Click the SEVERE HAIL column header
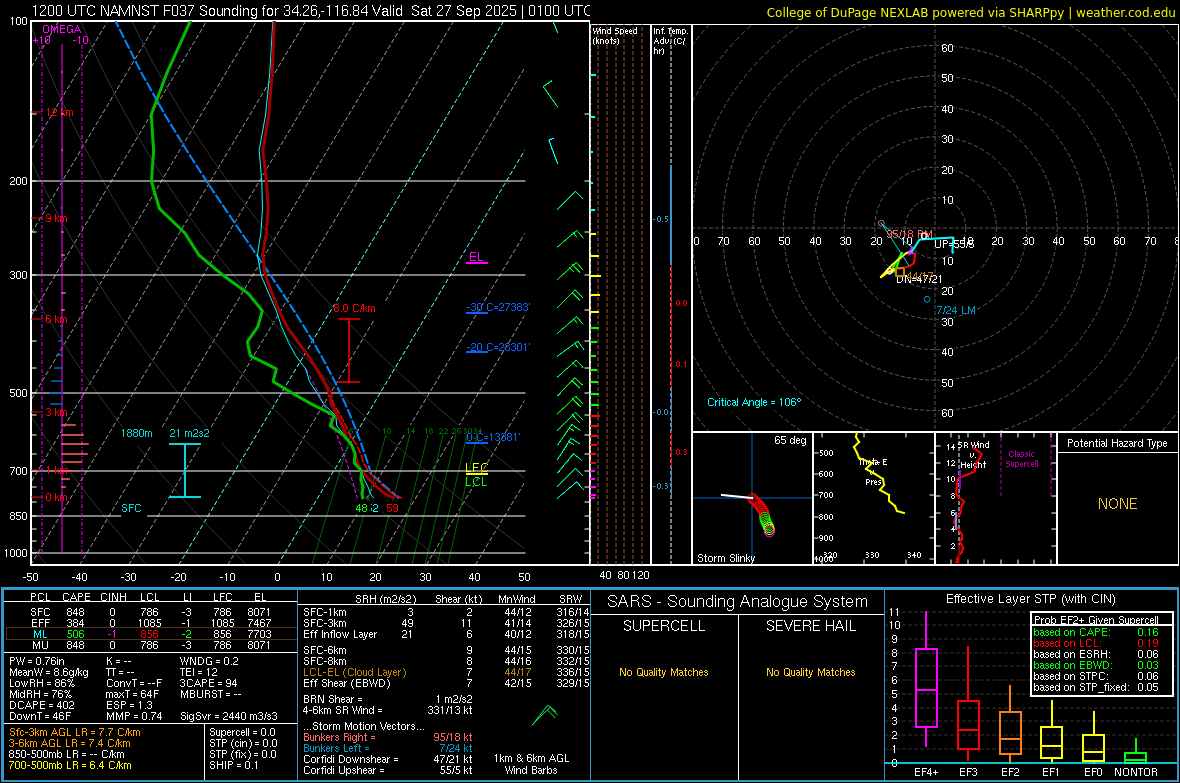 click(x=810, y=626)
